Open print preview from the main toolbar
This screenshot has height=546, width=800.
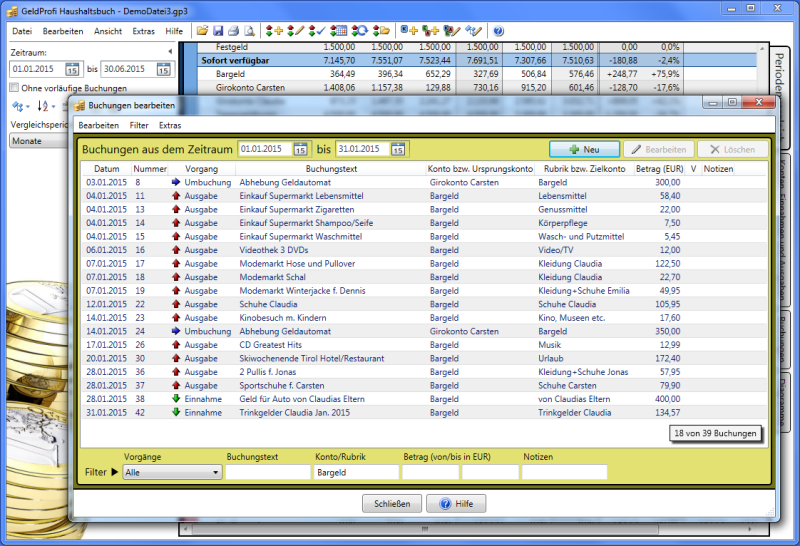click(249, 31)
